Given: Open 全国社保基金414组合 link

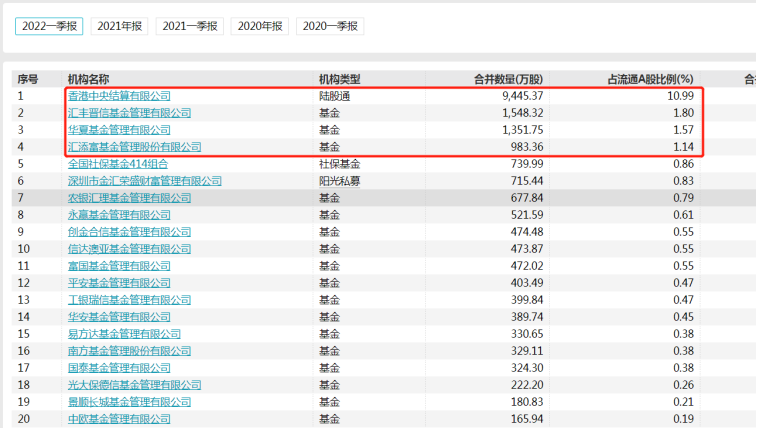Looking at the screenshot, I should [x=118, y=164].
